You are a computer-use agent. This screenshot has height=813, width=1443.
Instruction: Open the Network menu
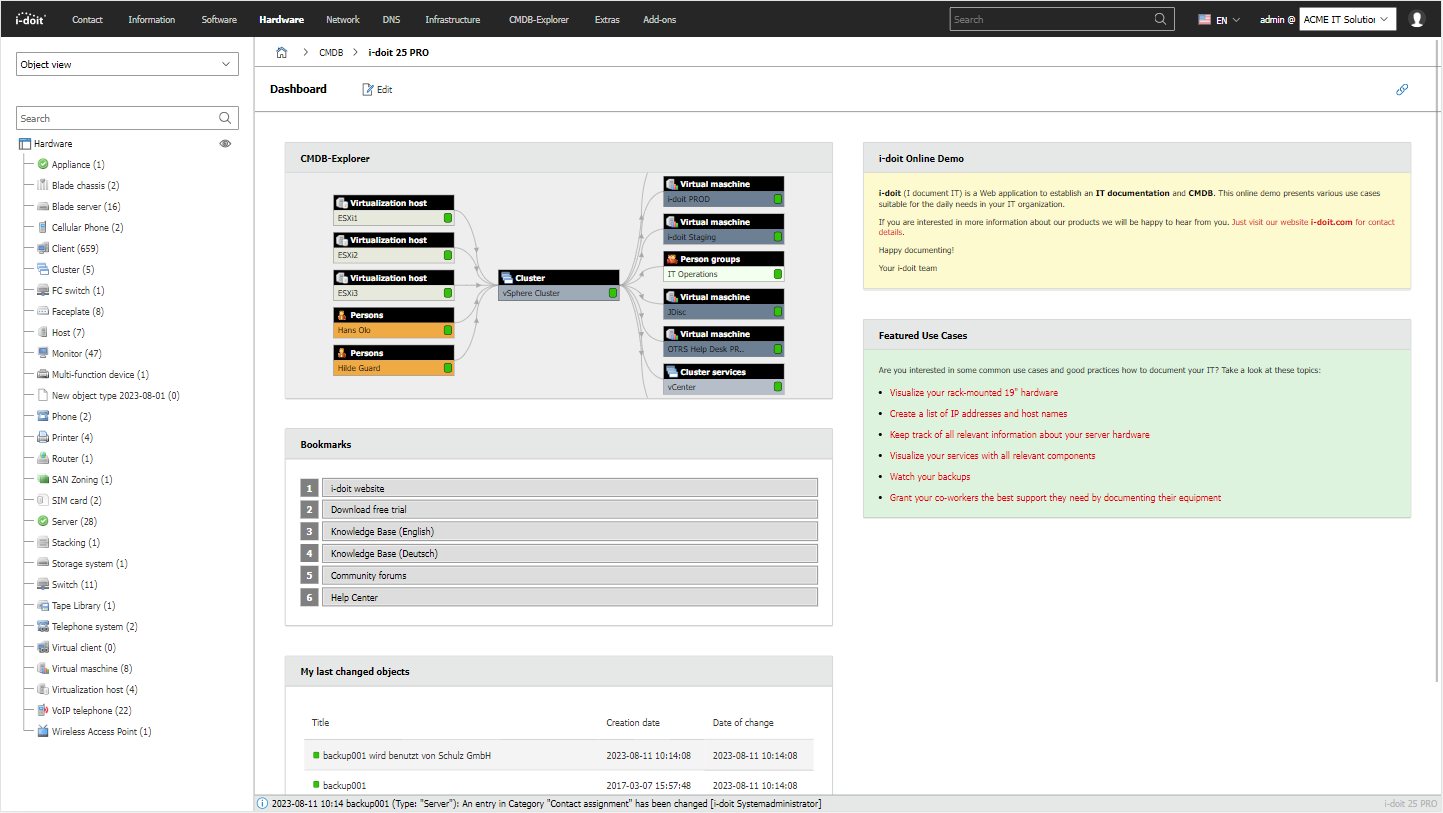coord(343,19)
